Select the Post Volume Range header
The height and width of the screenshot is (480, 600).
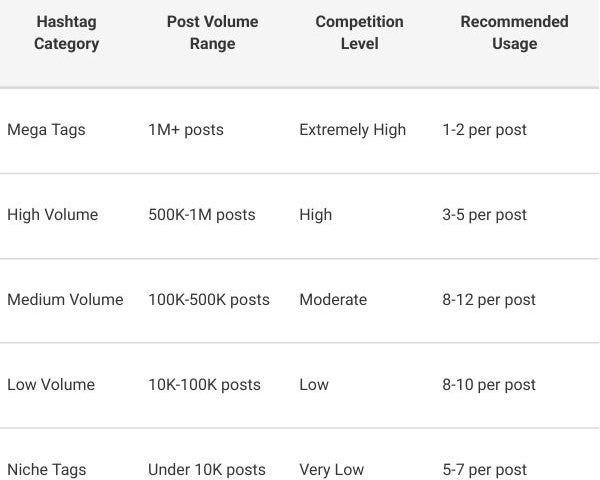click(x=212, y=33)
